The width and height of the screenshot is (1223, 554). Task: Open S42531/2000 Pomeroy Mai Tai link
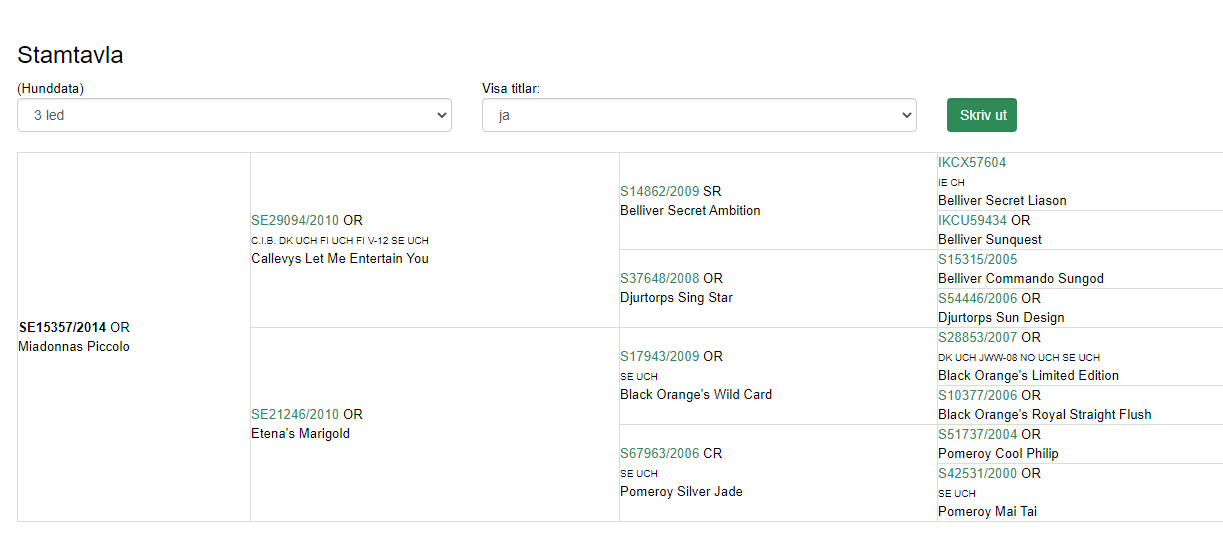[x=977, y=473]
